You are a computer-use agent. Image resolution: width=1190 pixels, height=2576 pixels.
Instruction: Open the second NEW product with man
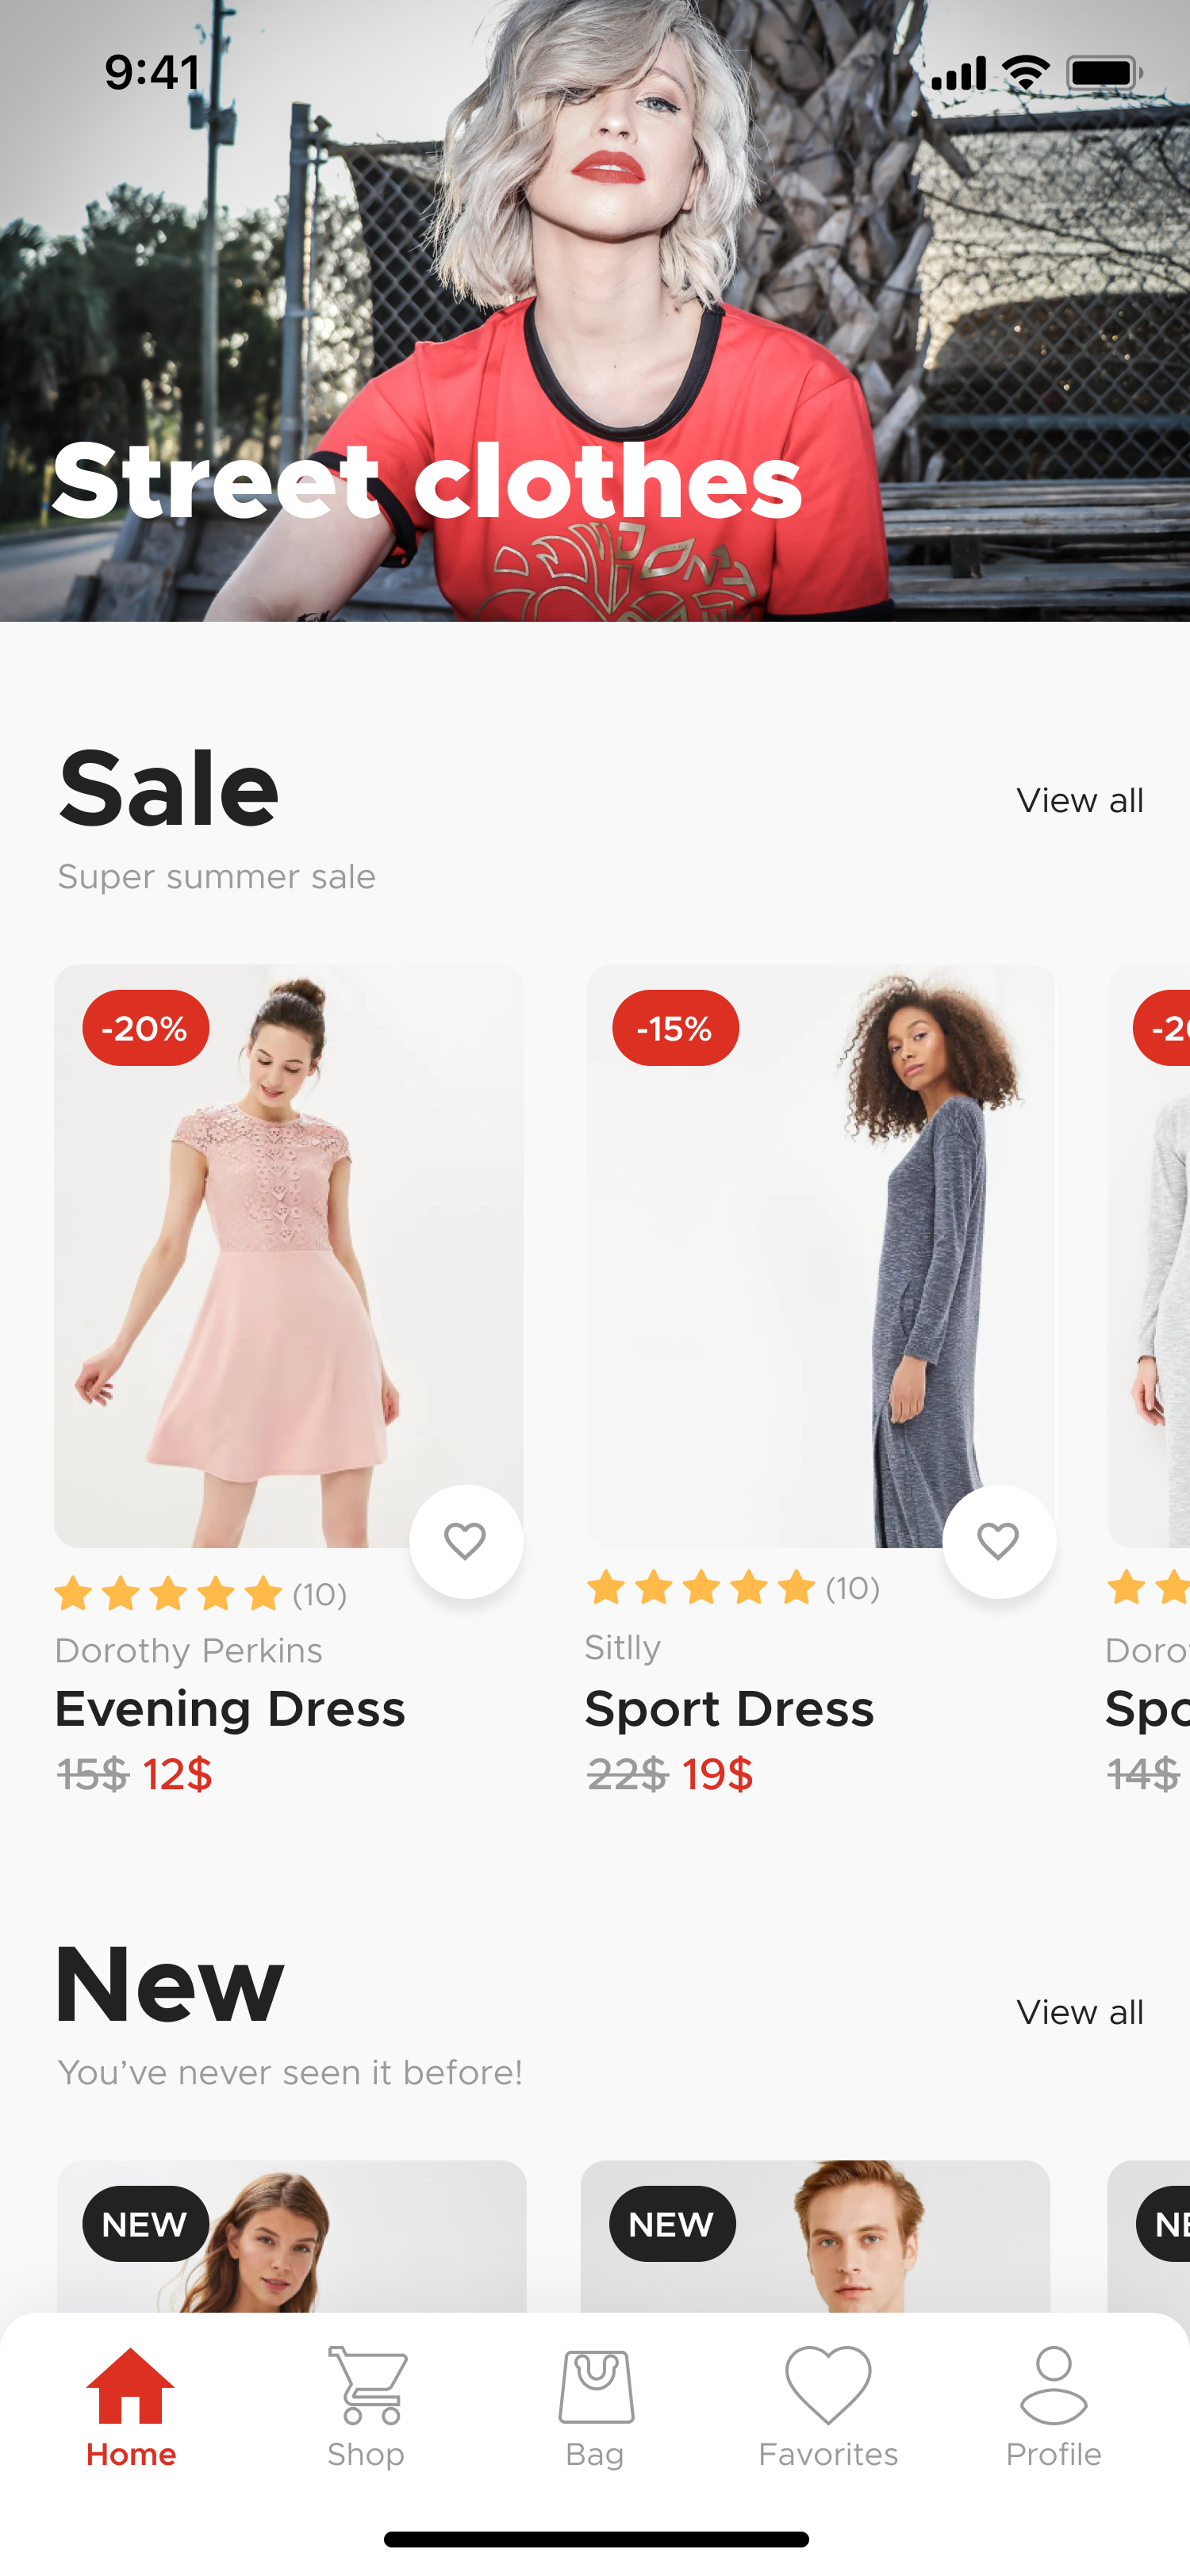(815, 2236)
